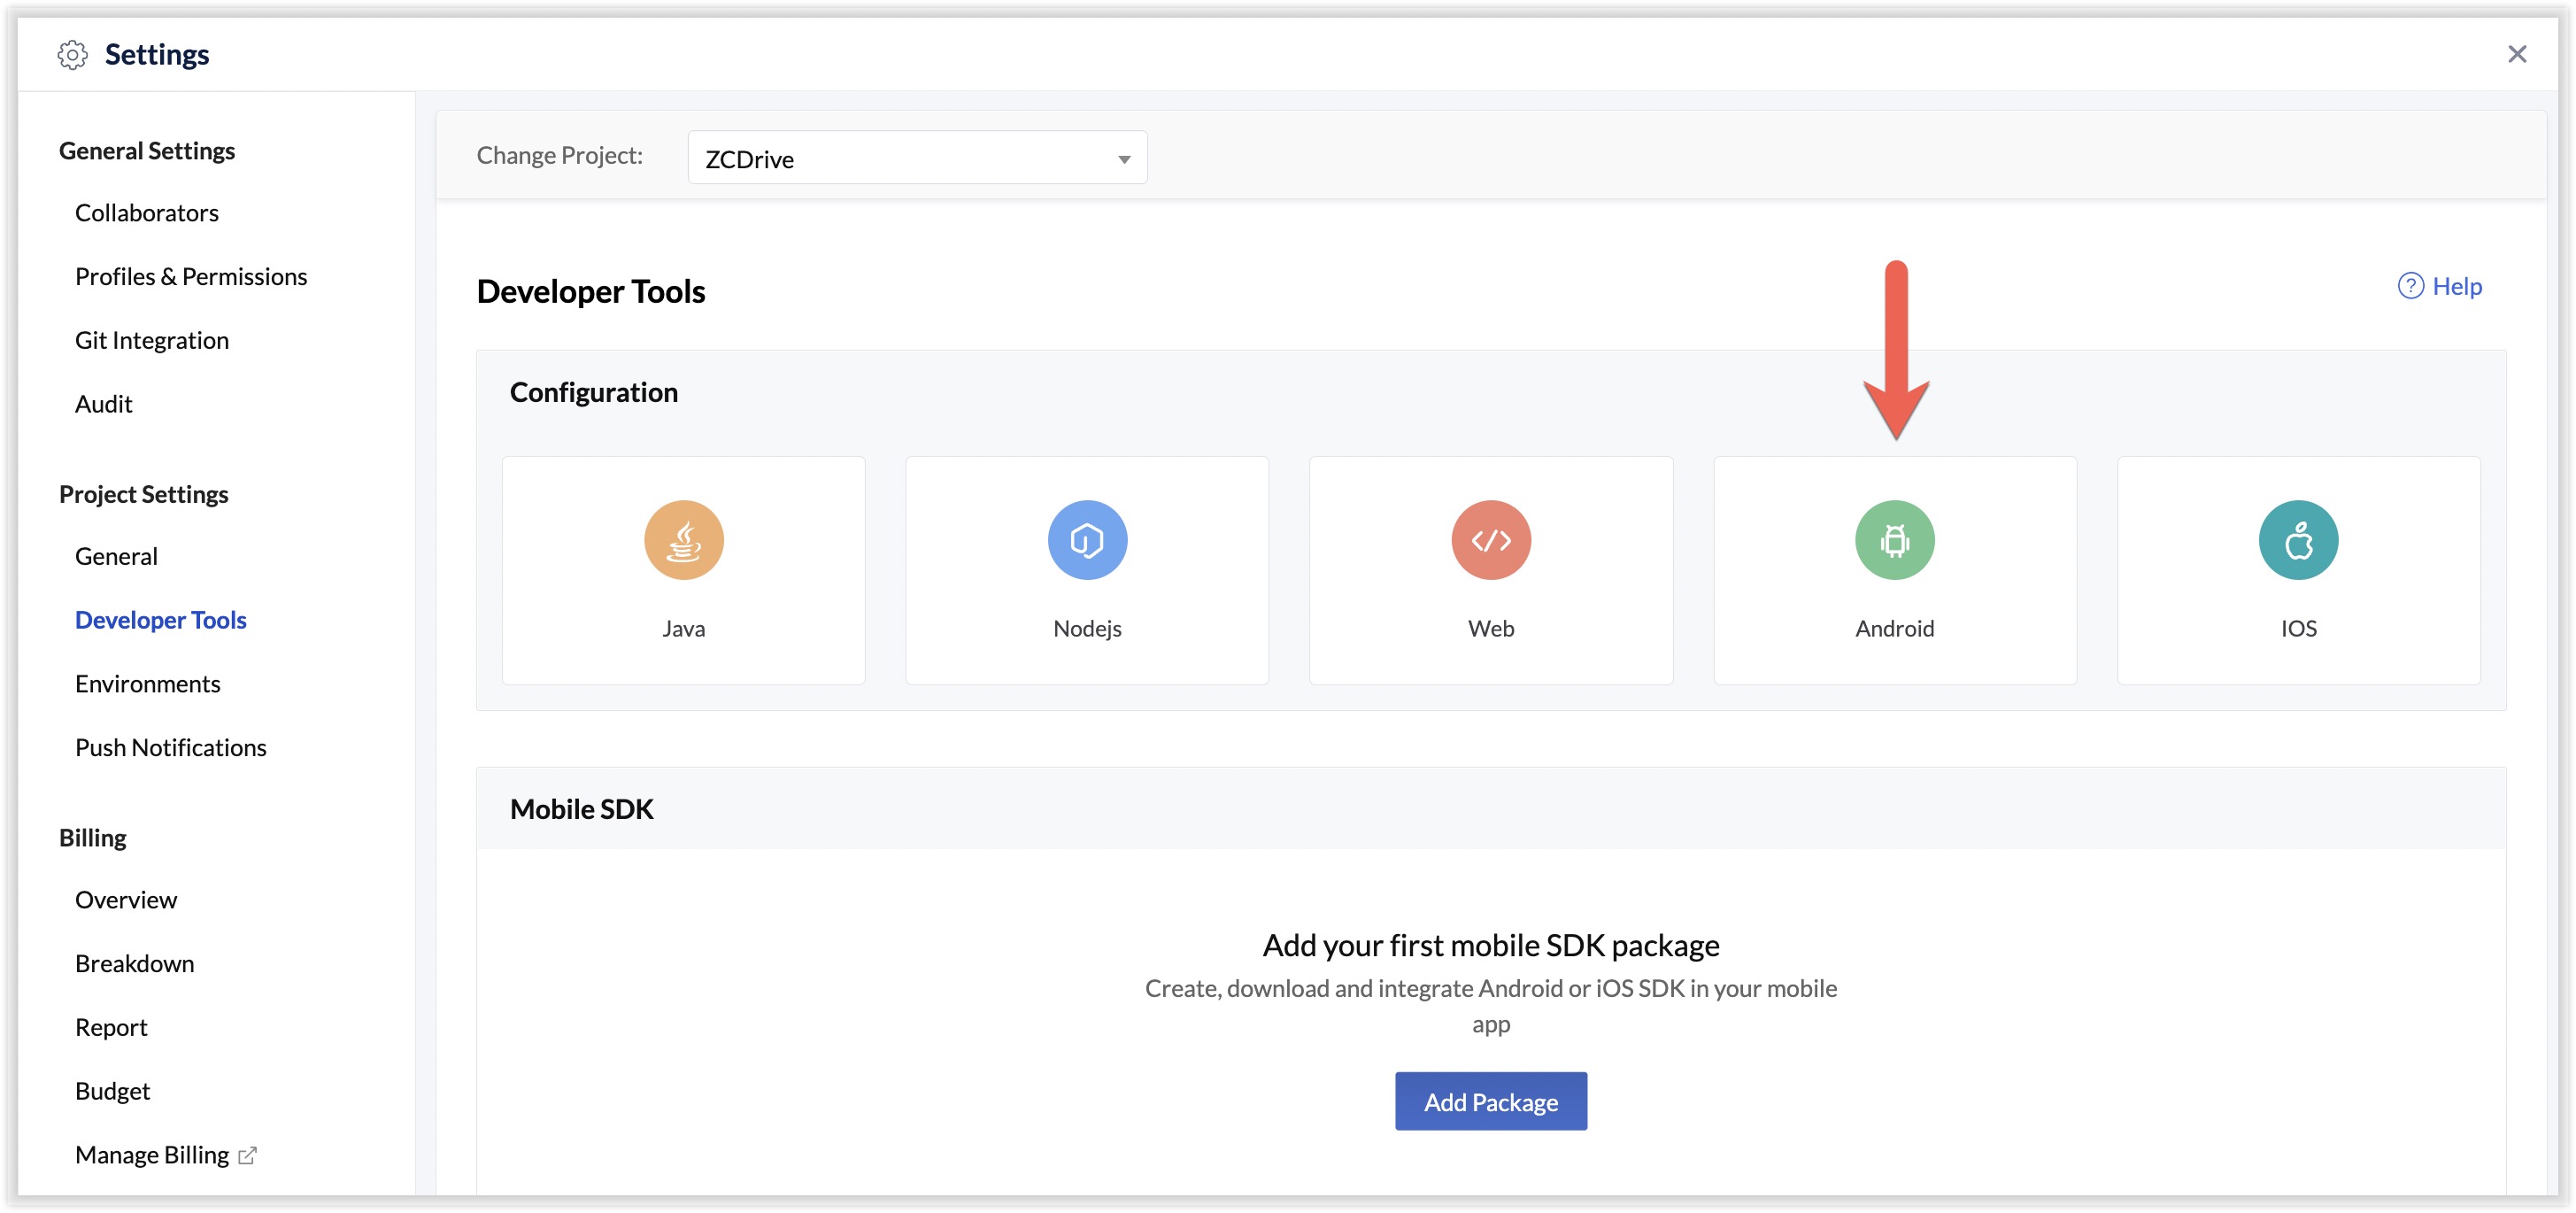Open the Nodejs configuration card

1087,570
